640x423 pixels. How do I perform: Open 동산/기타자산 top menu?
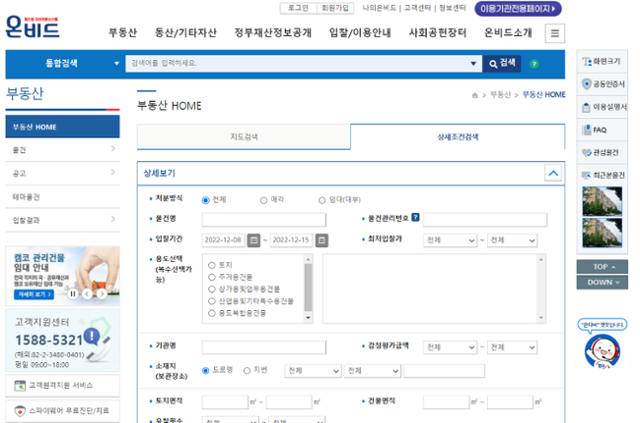(x=185, y=33)
